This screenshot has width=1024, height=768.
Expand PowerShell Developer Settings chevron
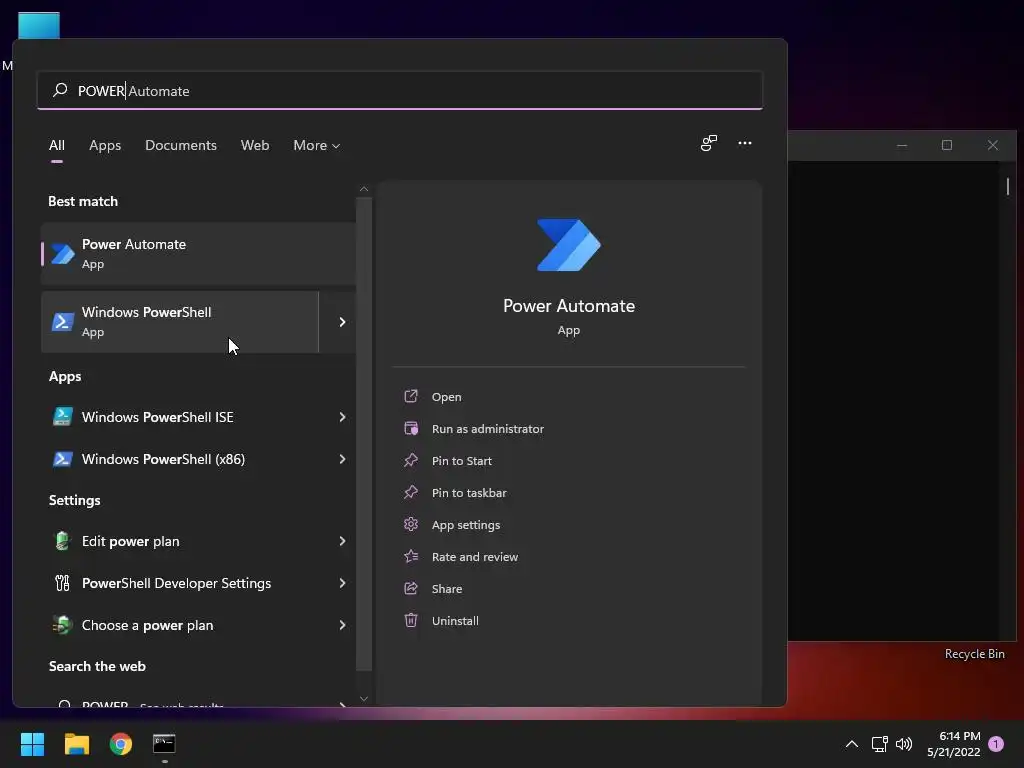tap(342, 583)
